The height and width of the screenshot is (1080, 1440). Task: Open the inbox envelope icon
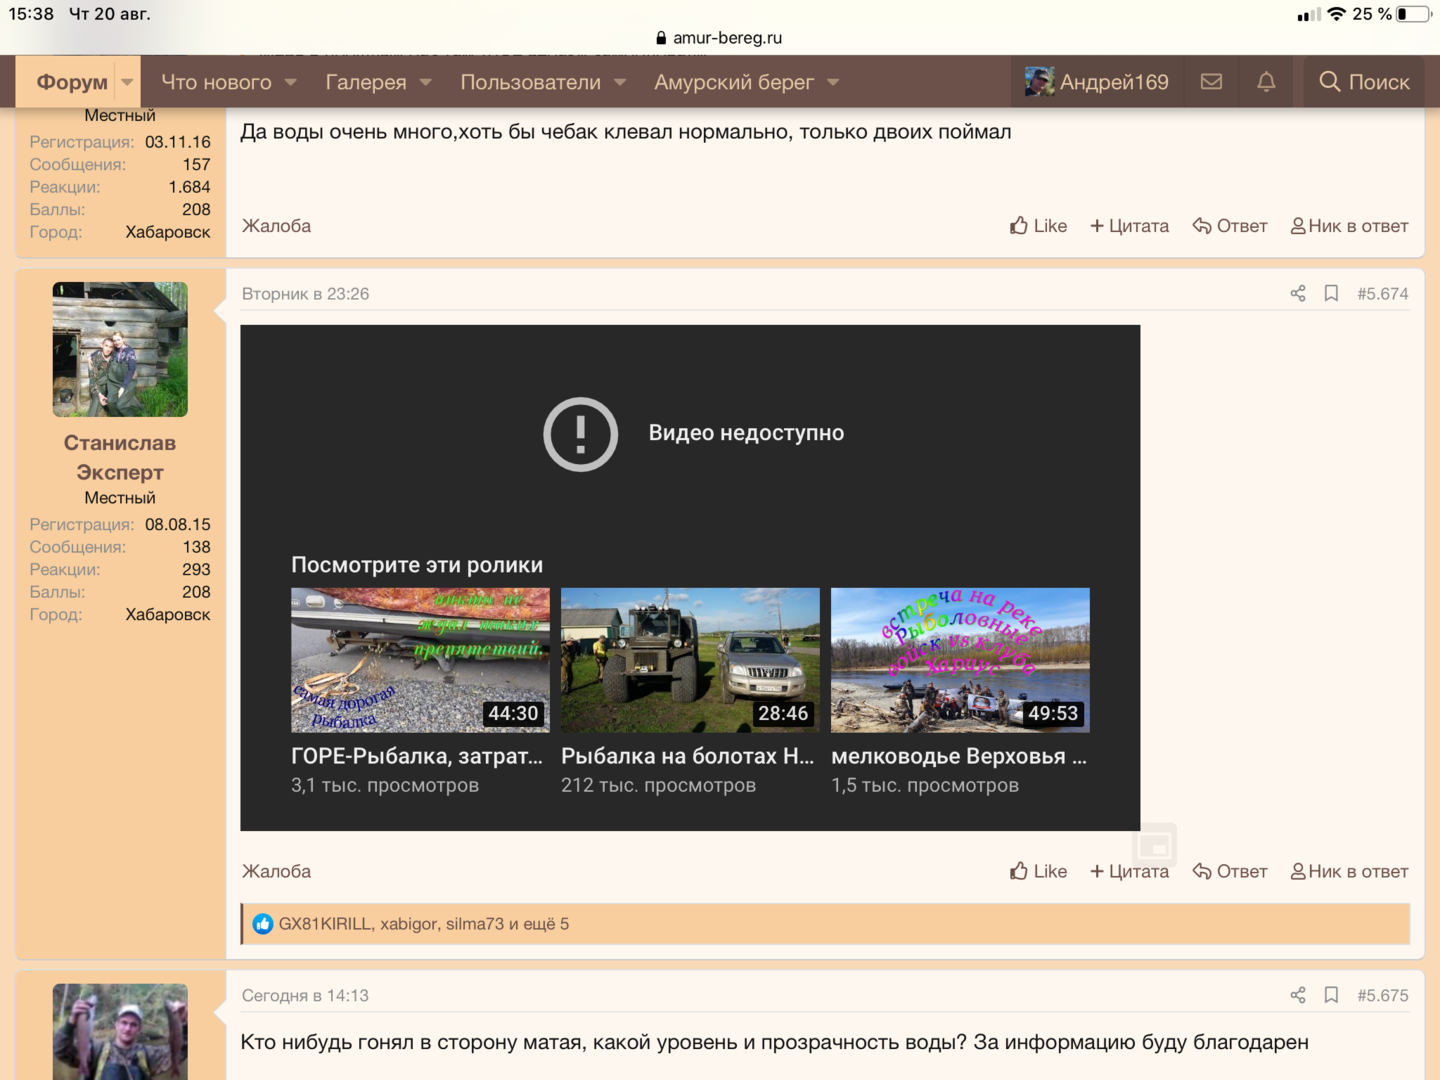(x=1211, y=82)
